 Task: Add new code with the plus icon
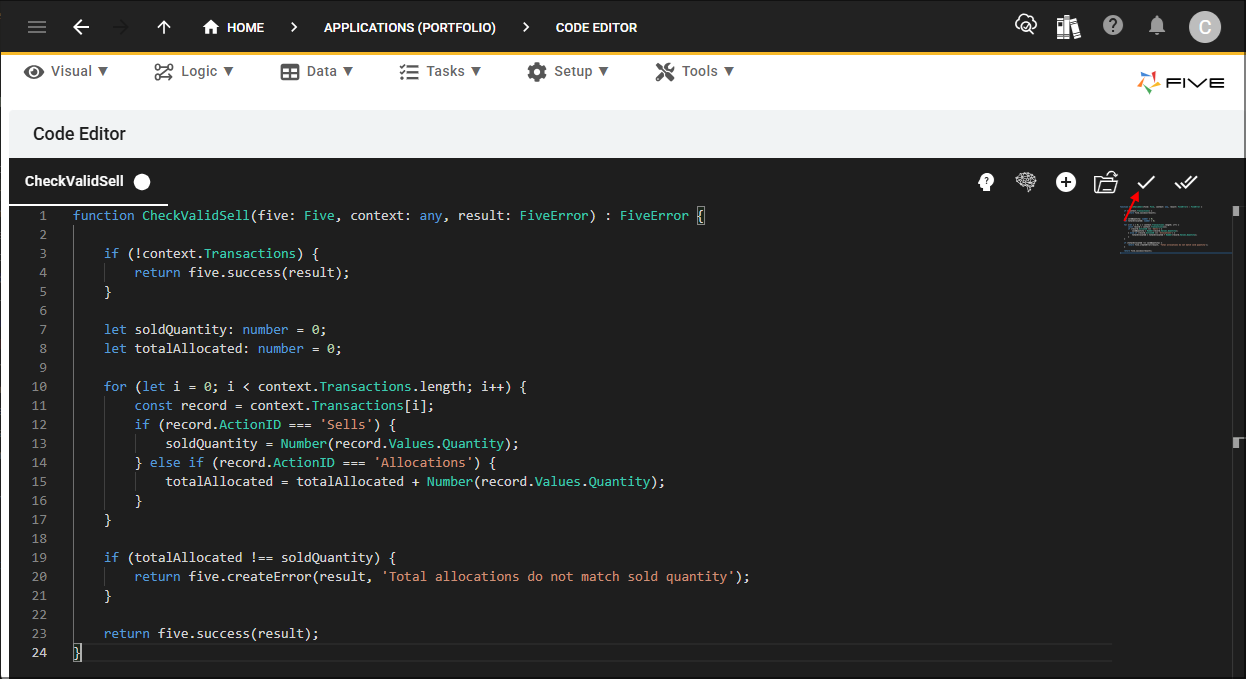point(1066,182)
